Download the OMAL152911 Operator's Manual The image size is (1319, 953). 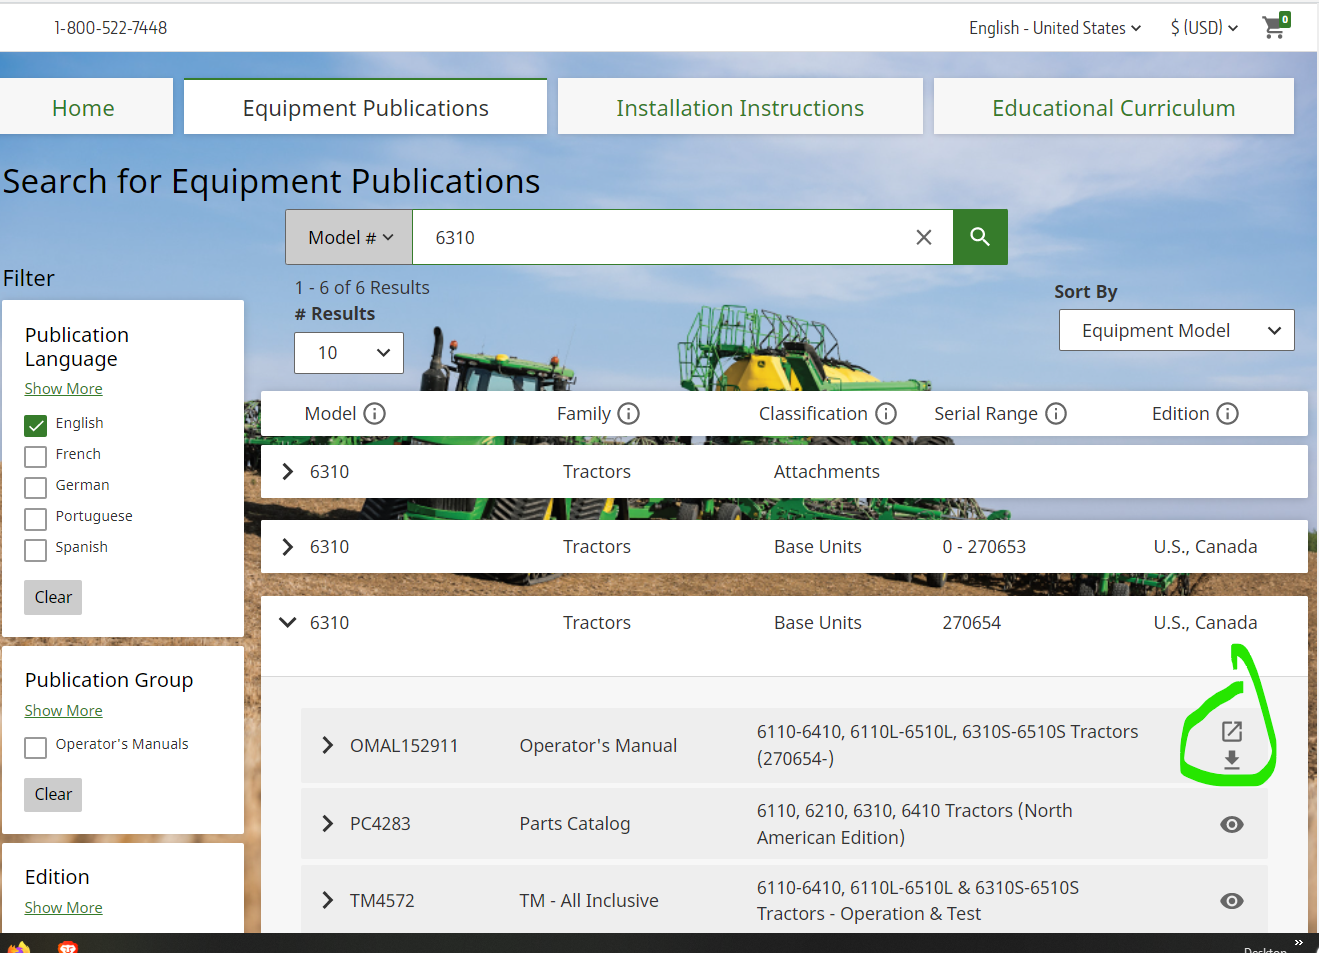[x=1231, y=760]
